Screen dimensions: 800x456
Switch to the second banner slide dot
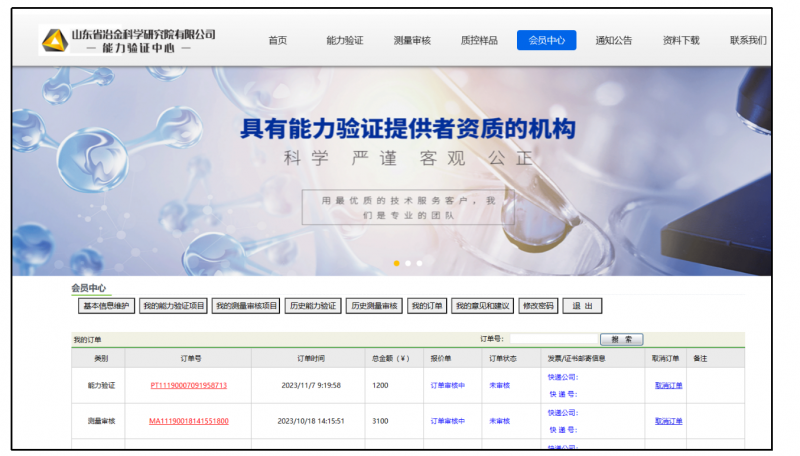pyautogui.click(x=408, y=263)
